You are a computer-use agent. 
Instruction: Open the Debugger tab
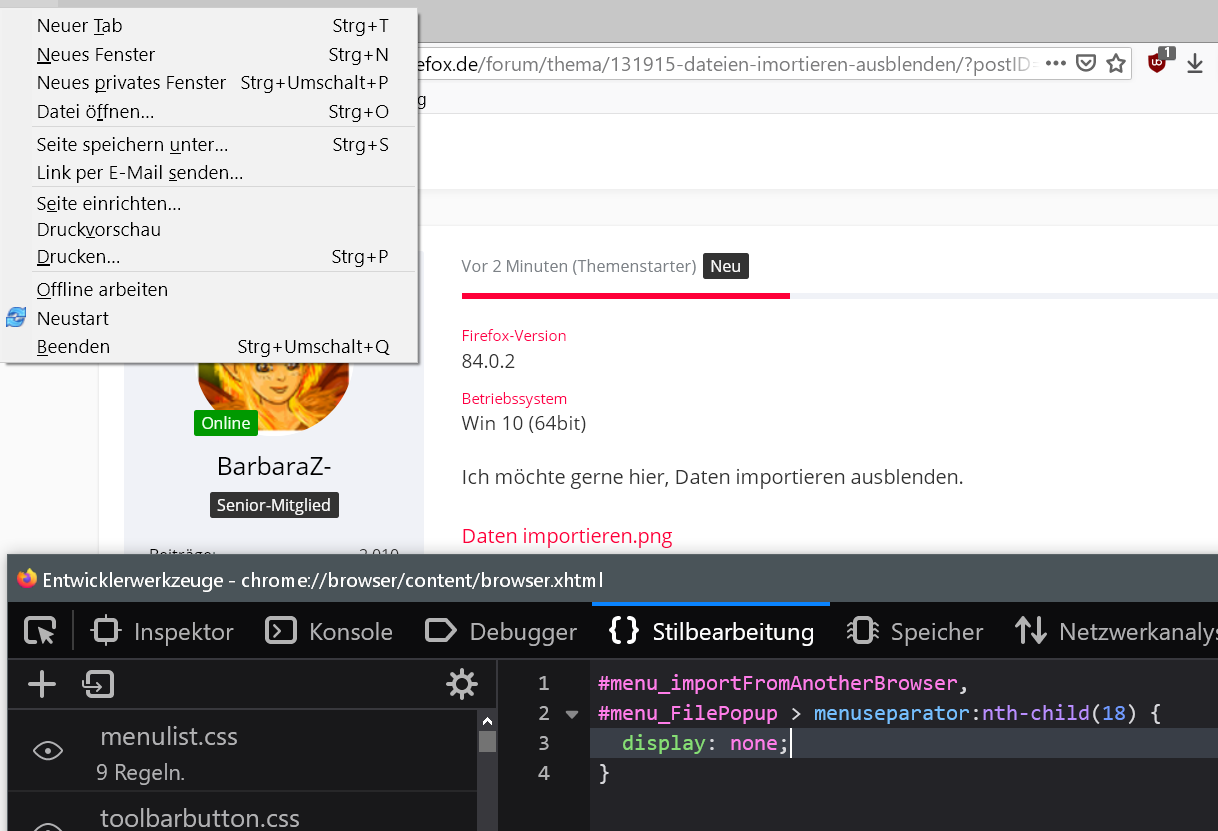[501, 631]
